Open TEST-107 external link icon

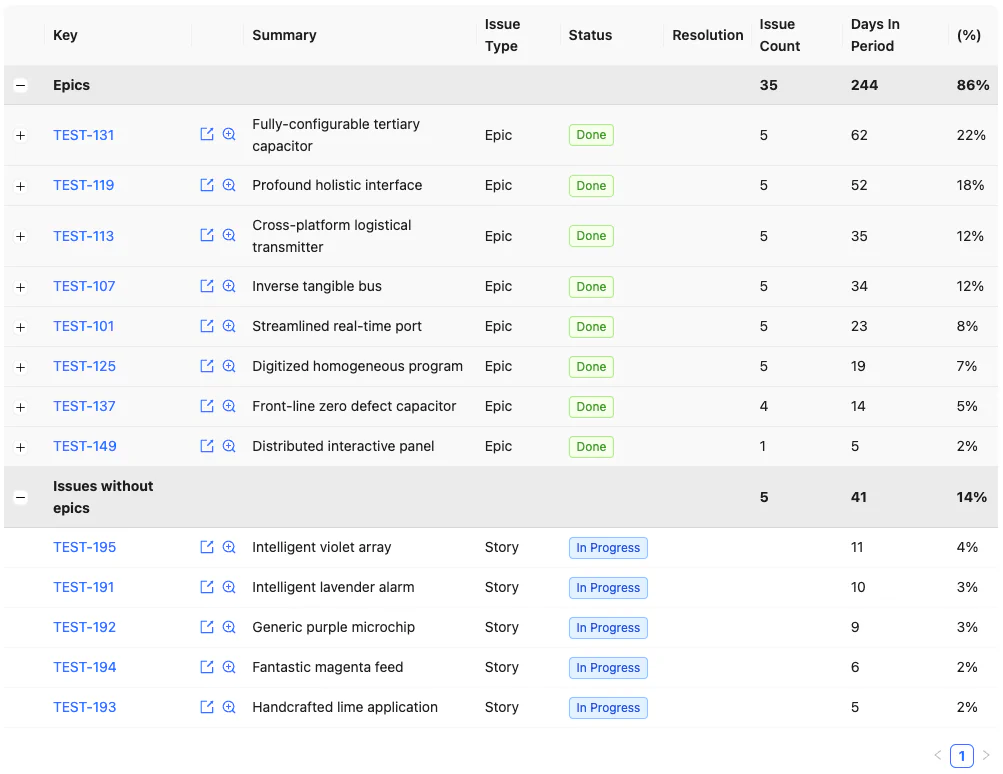(x=207, y=286)
